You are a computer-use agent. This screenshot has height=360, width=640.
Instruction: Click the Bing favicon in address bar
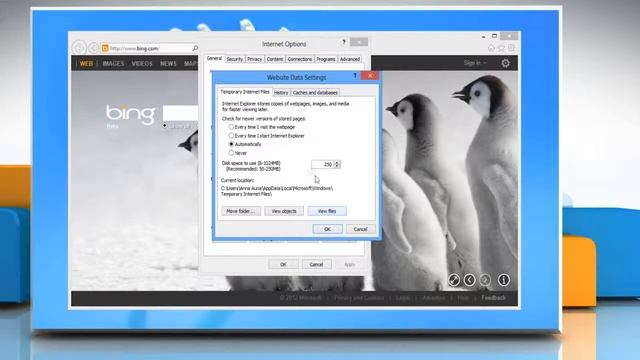click(105, 48)
